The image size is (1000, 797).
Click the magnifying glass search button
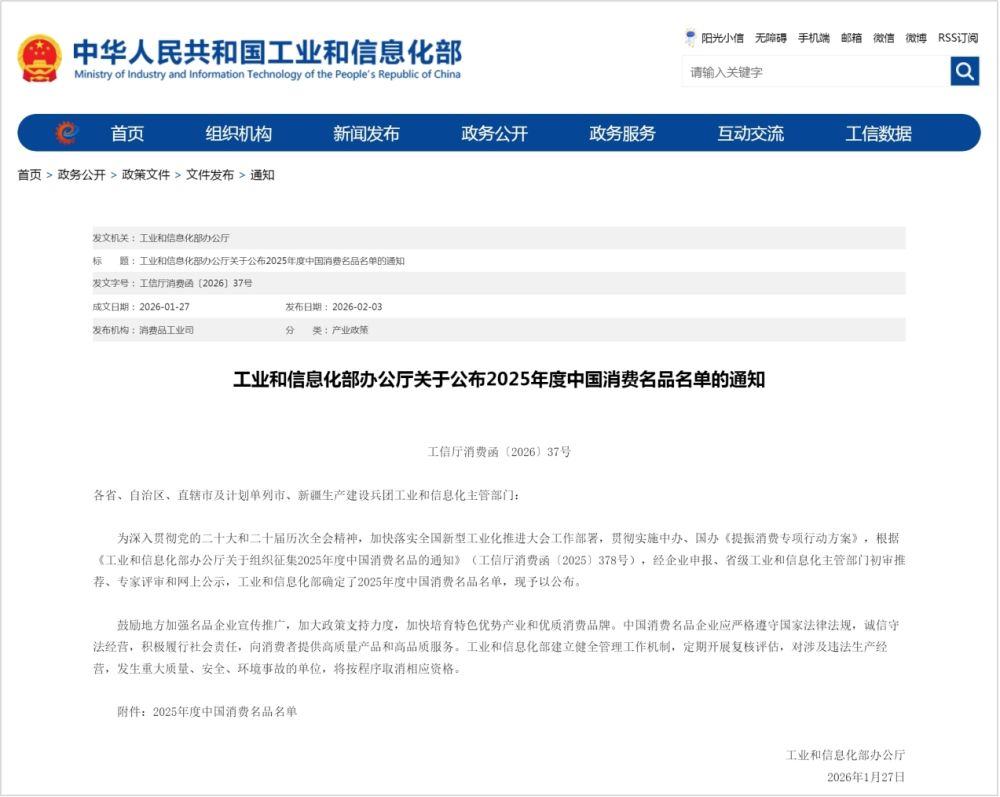coord(964,71)
